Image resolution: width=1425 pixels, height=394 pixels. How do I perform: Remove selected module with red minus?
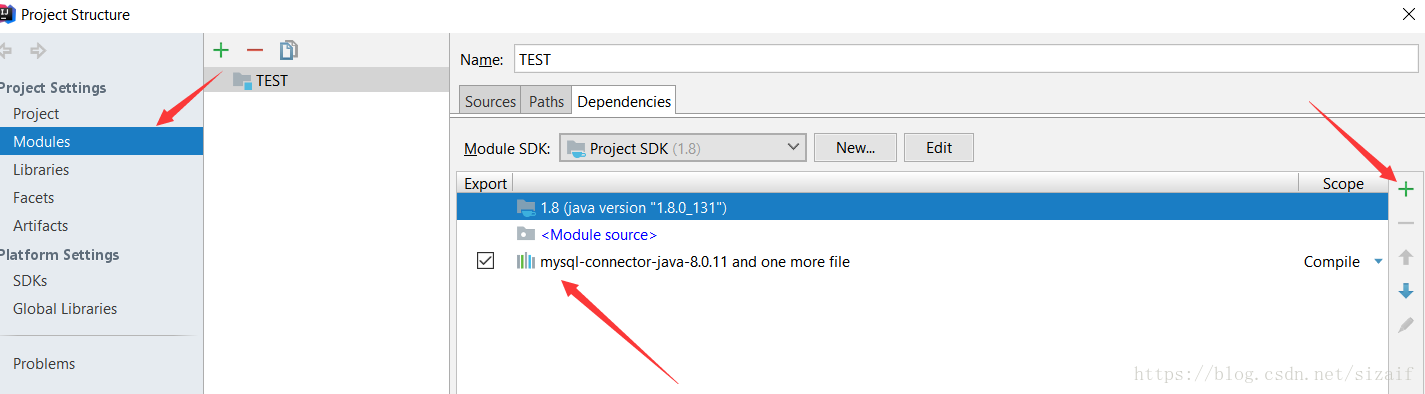point(255,50)
